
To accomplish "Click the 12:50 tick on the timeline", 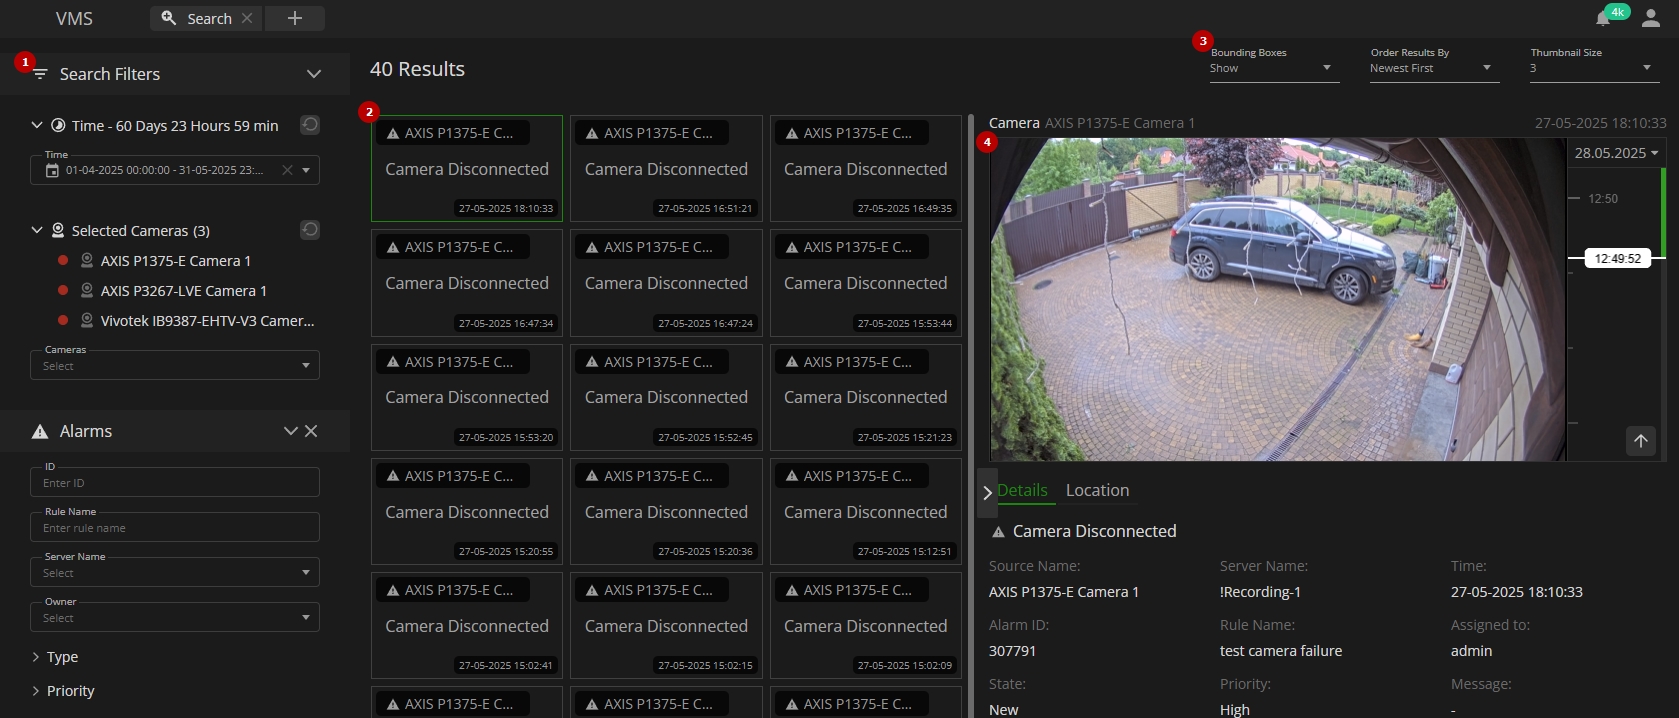I will (x=1603, y=199).
